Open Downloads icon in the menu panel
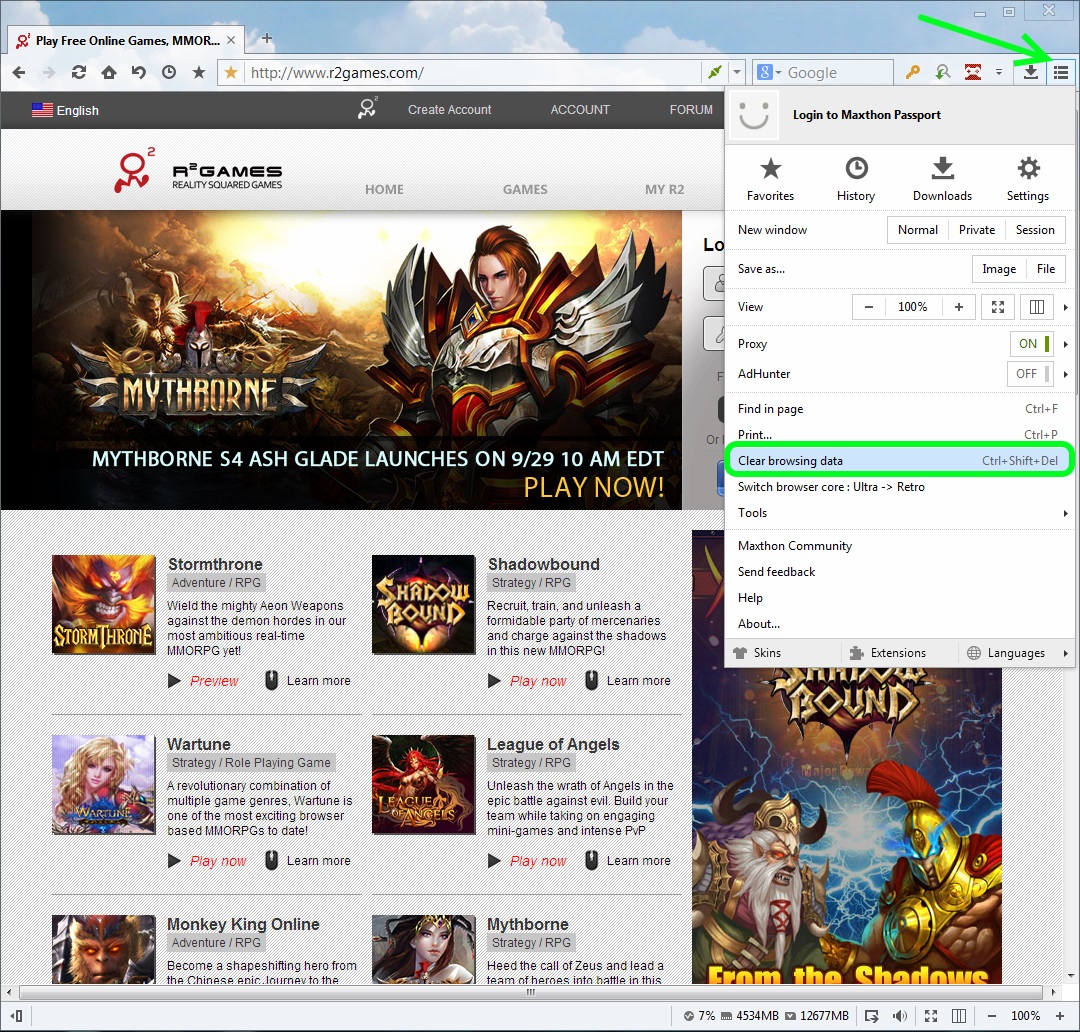The image size is (1080, 1032). [x=942, y=179]
